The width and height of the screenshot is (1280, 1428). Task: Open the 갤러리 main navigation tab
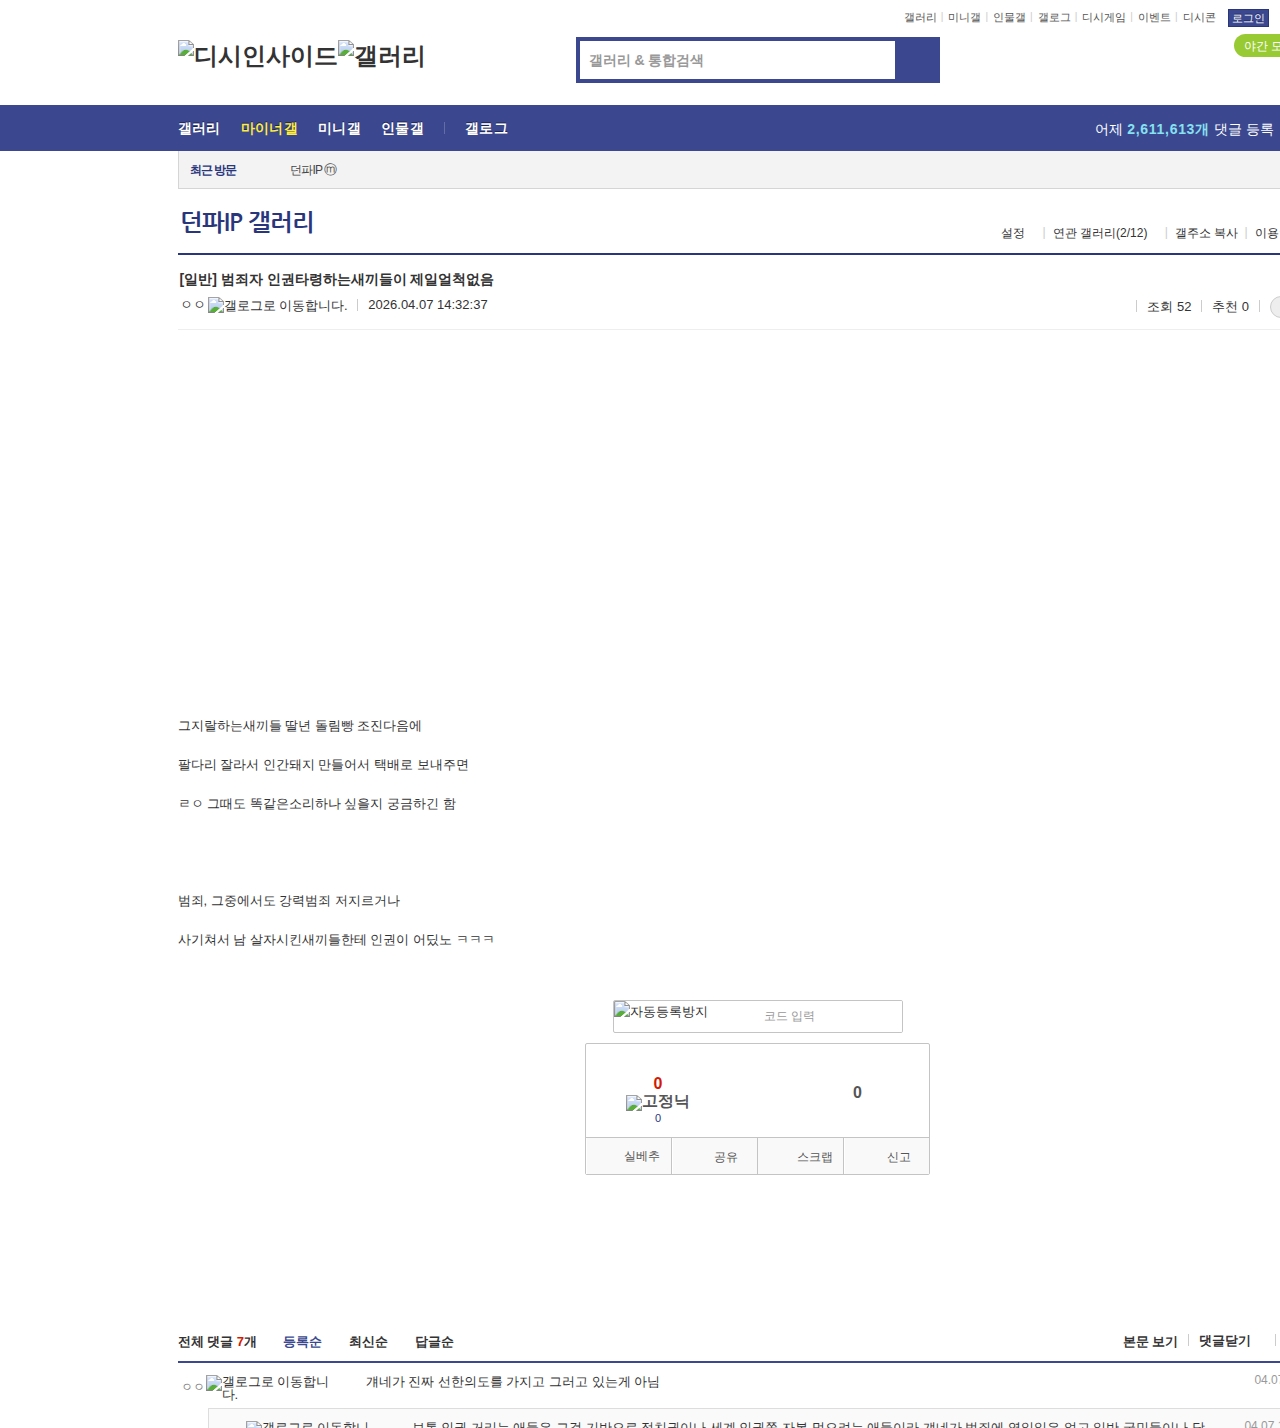(x=199, y=128)
